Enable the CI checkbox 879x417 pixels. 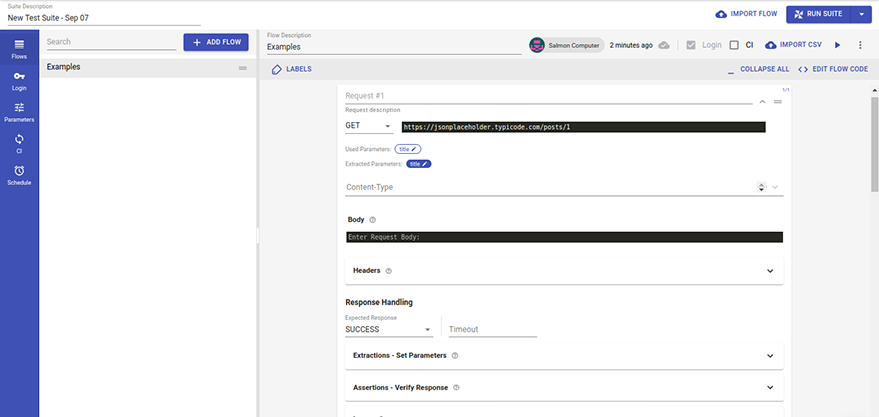coord(734,45)
